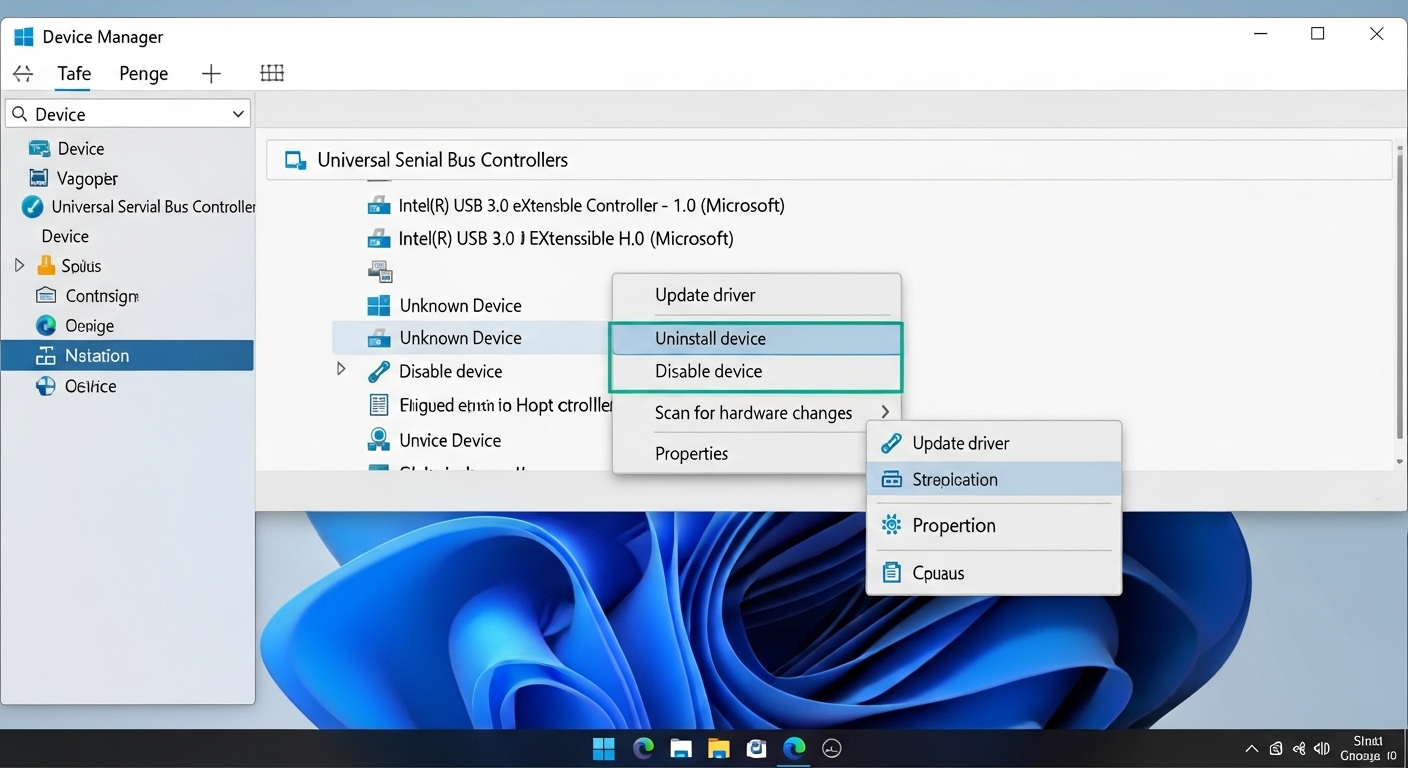This screenshot has width=1408, height=768.
Task: Click the Universal Senial Bus Controllers header icon
Action: tap(295, 160)
